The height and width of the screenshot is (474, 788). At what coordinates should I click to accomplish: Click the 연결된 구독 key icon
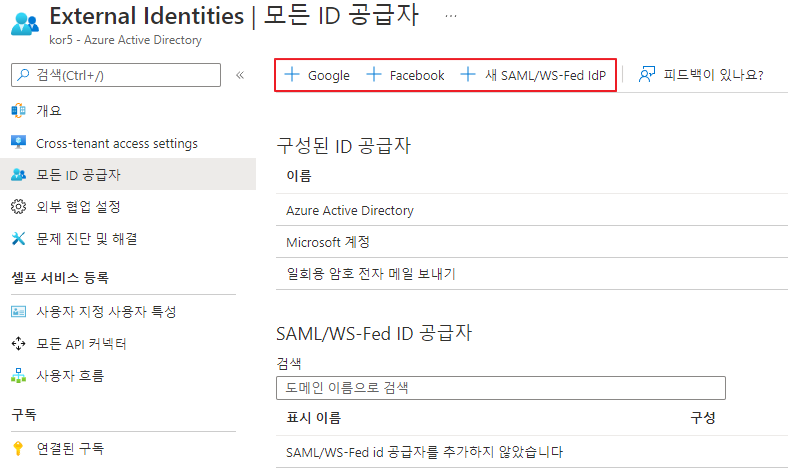pos(19,448)
